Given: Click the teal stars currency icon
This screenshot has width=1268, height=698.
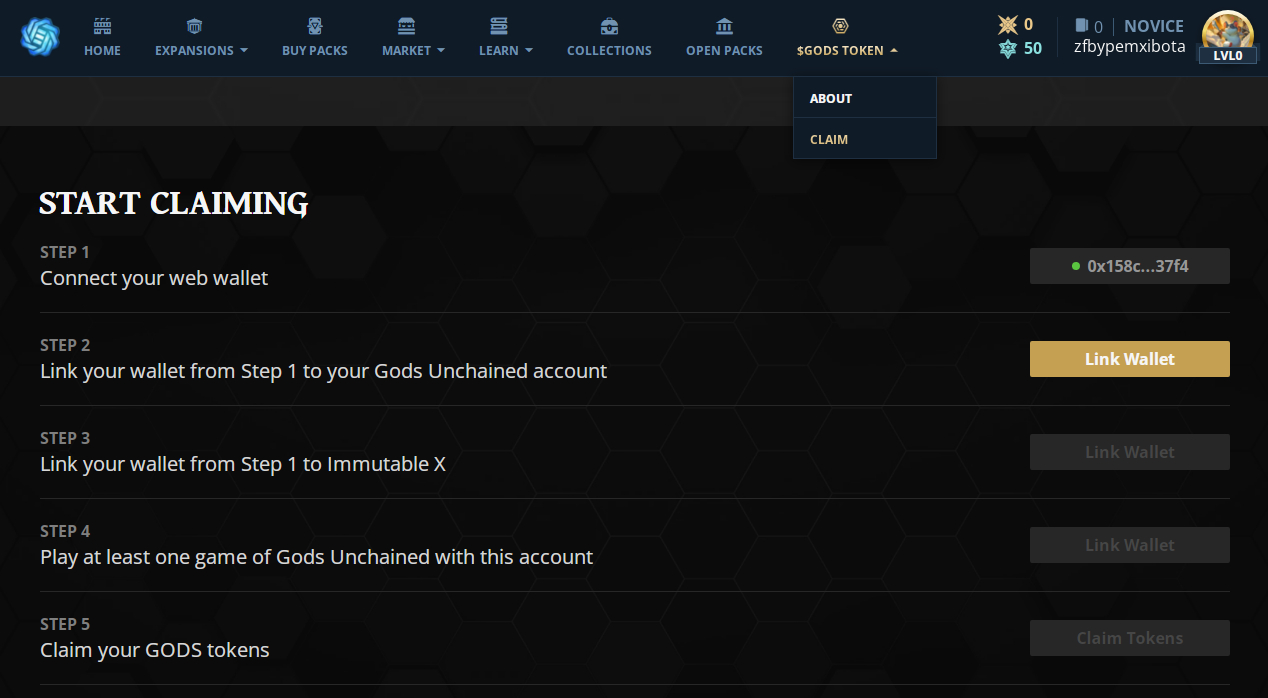Looking at the screenshot, I should tap(1008, 48).
